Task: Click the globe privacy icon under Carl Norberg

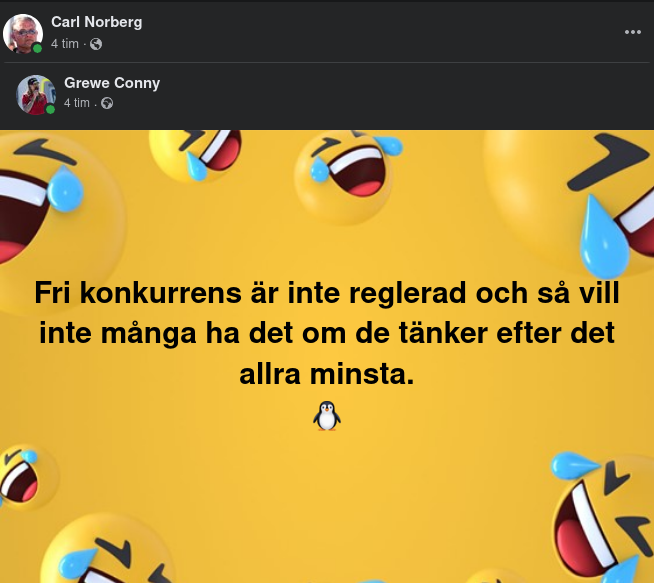Action: click(96, 44)
